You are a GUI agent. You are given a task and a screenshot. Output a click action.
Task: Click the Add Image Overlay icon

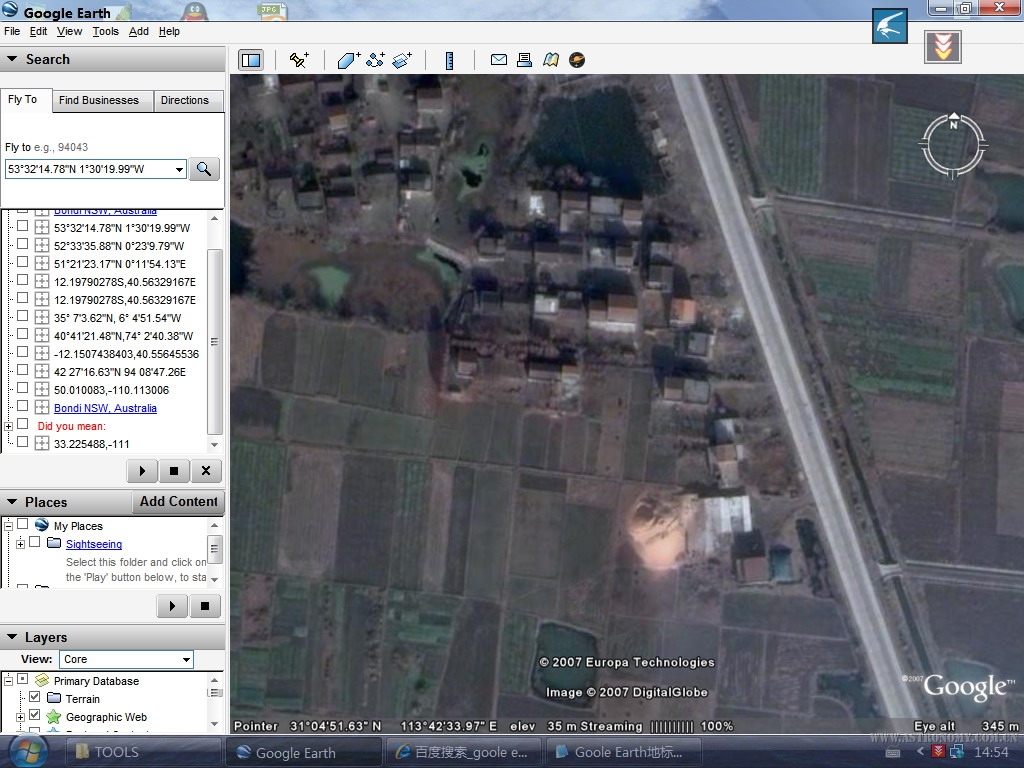[x=402, y=60]
